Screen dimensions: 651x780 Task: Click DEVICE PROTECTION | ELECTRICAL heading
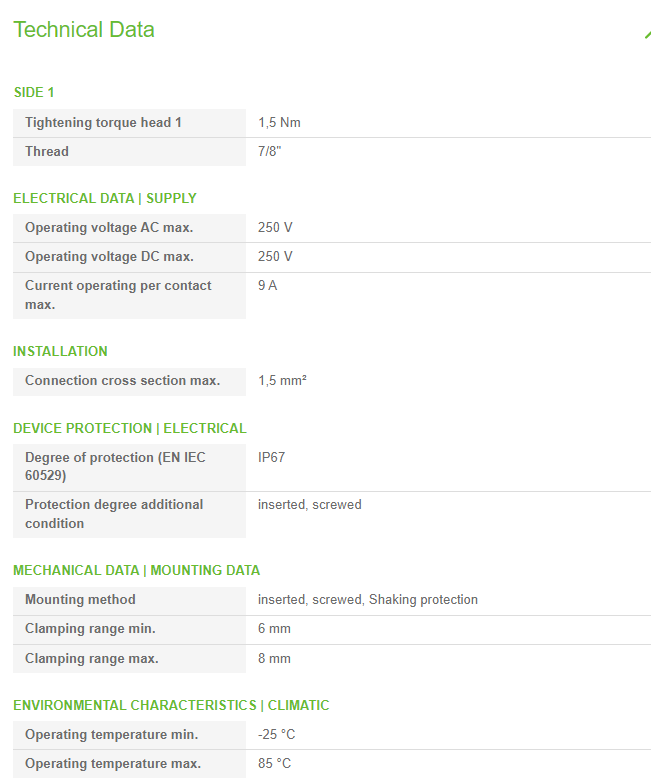pyautogui.click(x=130, y=428)
